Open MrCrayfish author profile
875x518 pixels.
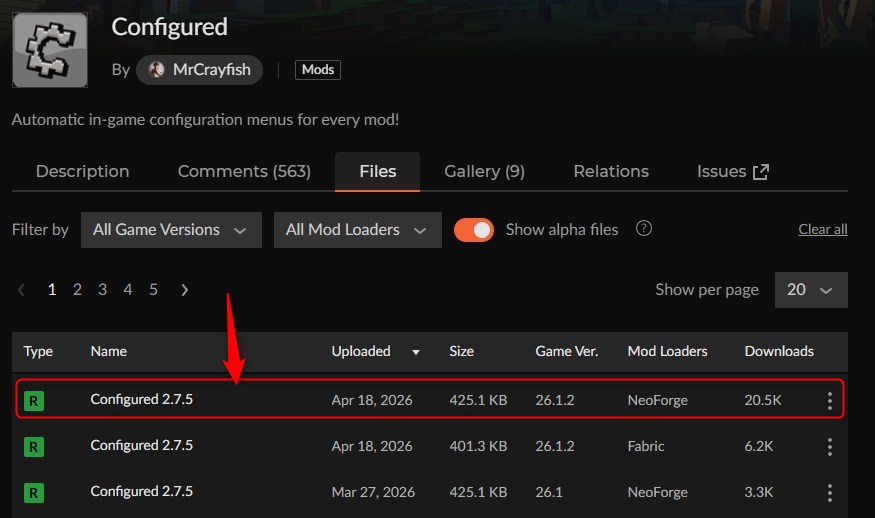(x=199, y=70)
